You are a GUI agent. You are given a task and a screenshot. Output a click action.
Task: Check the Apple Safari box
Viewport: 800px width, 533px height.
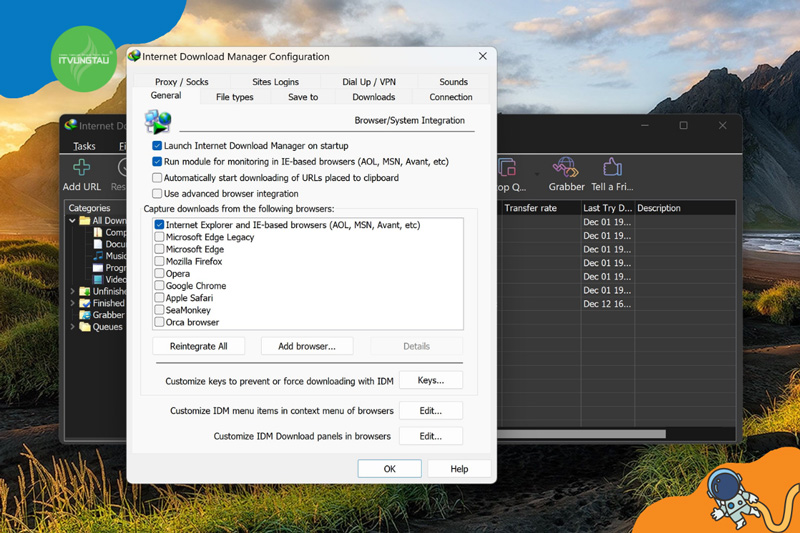click(x=159, y=297)
